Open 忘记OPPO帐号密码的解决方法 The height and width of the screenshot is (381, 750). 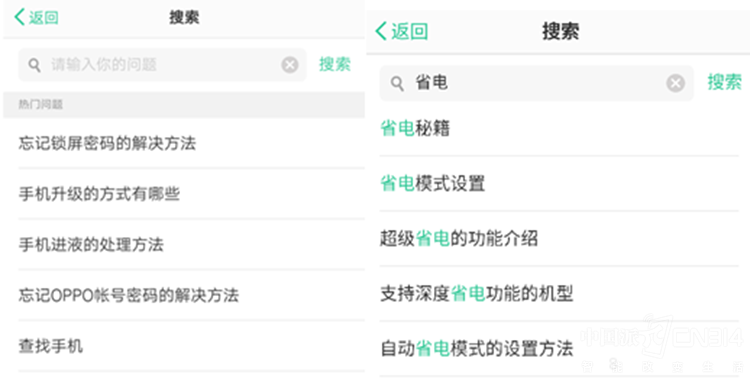(191, 295)
